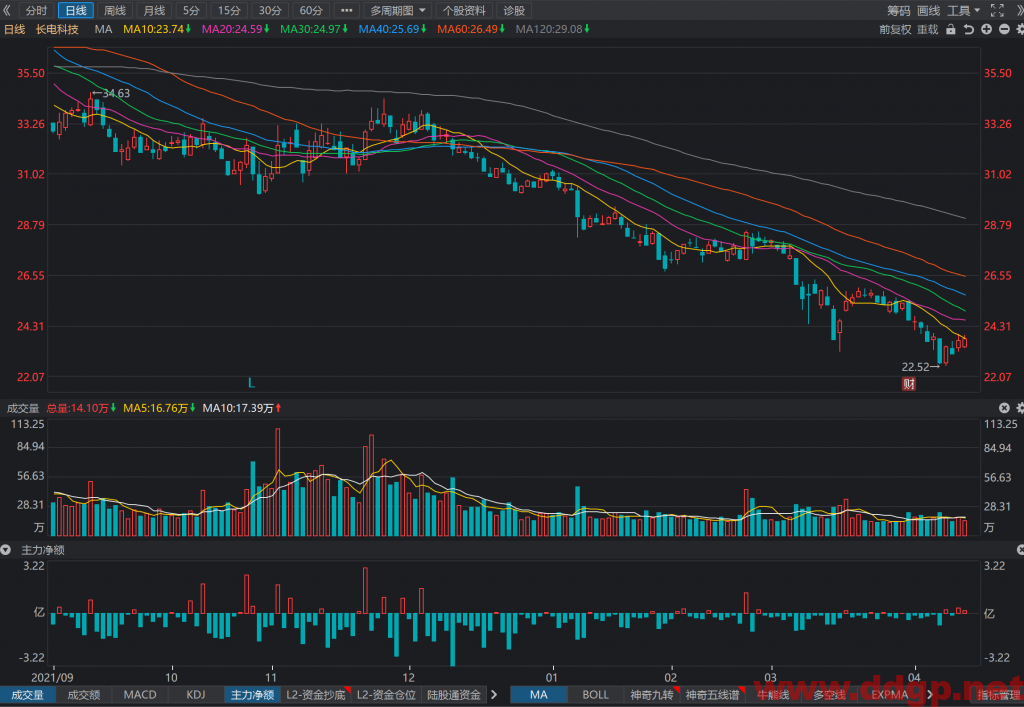Click the MA40:25.69 legend
1024x707 pixels.
pos(392,29)
